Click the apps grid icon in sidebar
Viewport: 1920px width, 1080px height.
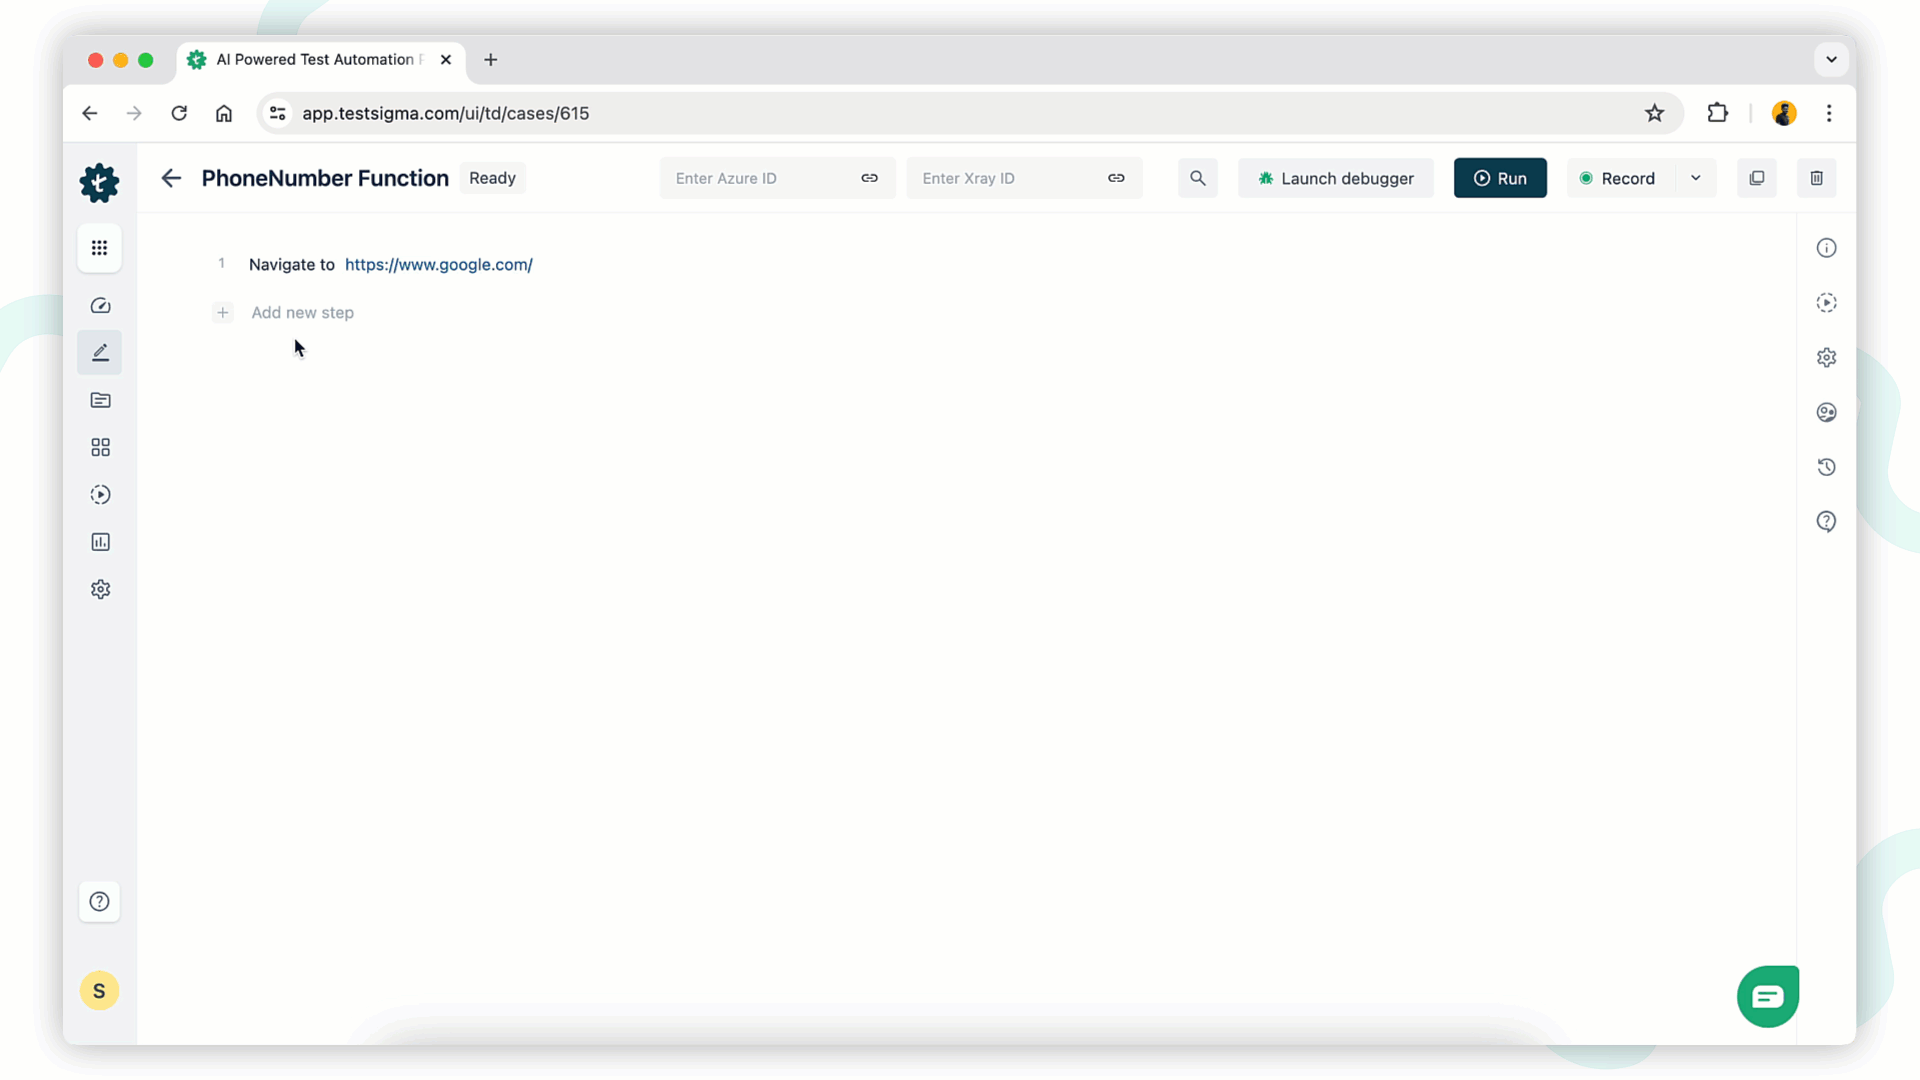coord(99,248)
